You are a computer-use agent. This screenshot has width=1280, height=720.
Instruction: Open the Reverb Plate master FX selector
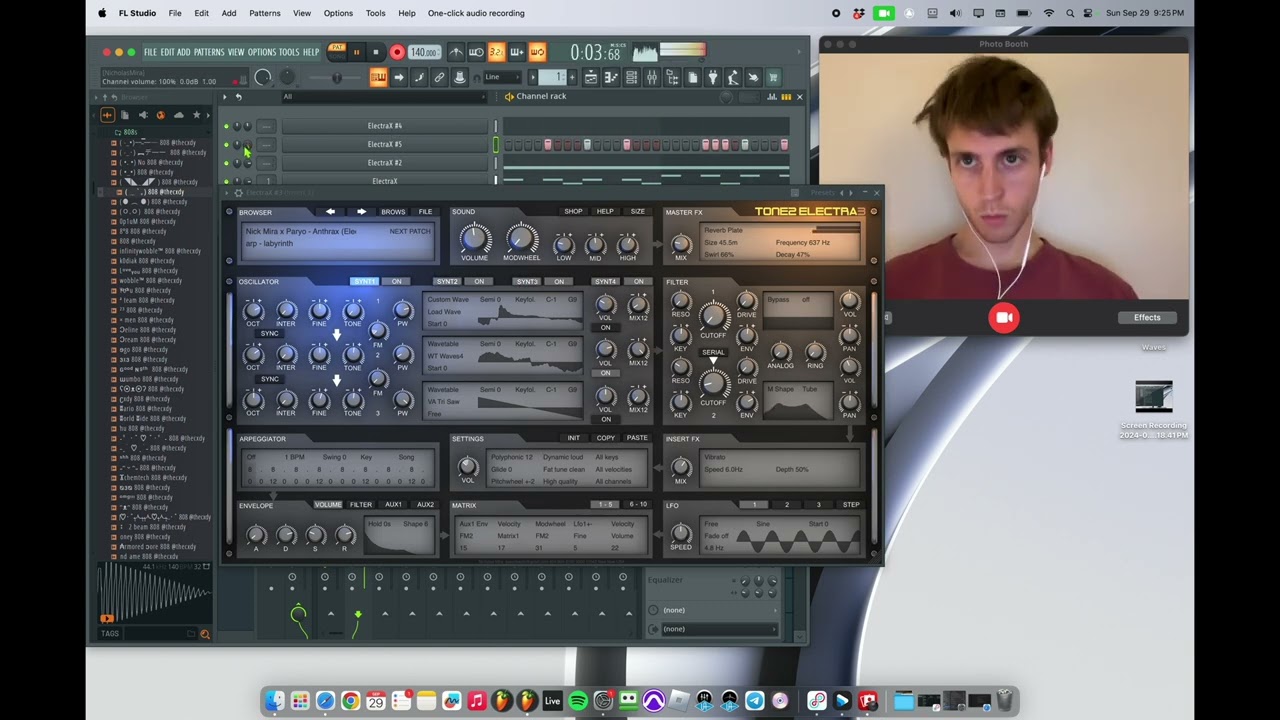click(x=723, y=231)
